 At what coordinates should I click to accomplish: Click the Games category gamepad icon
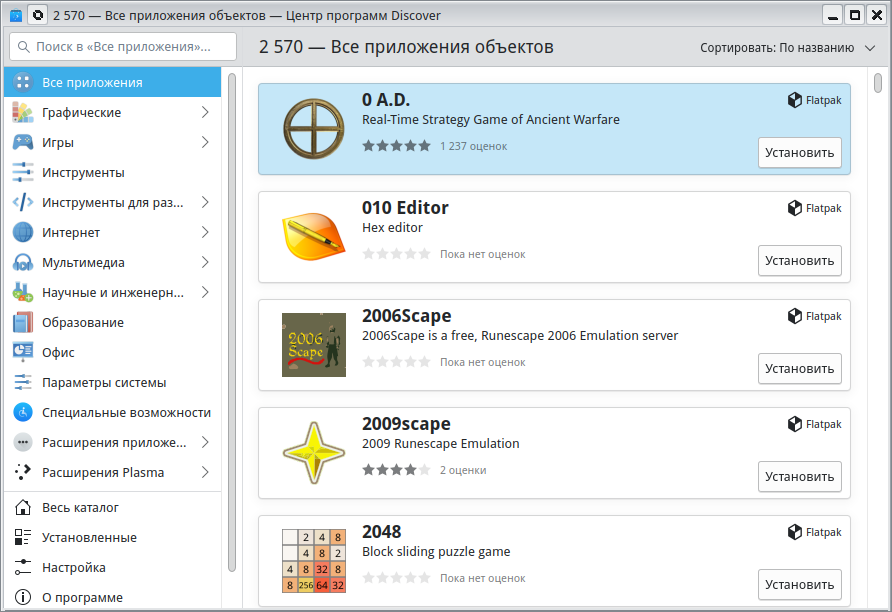coord(23,143)
